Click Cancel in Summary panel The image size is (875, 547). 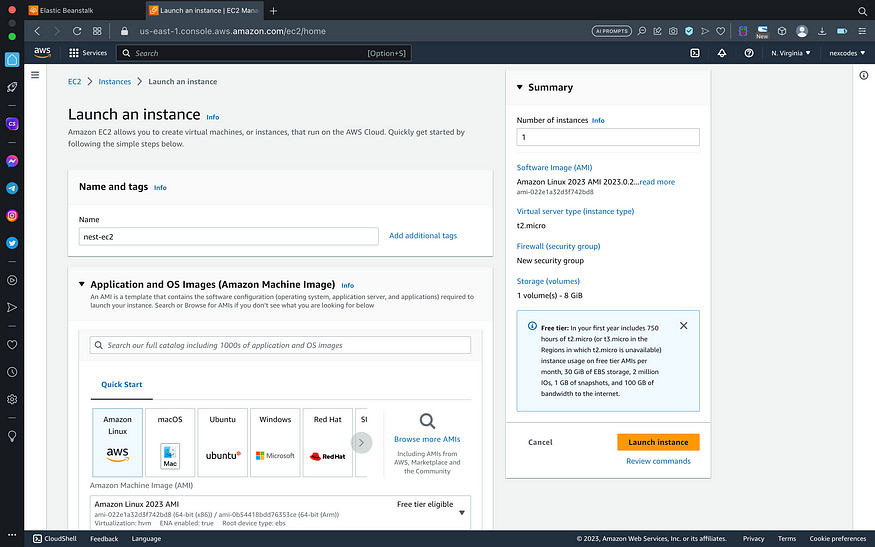[540, 442]
